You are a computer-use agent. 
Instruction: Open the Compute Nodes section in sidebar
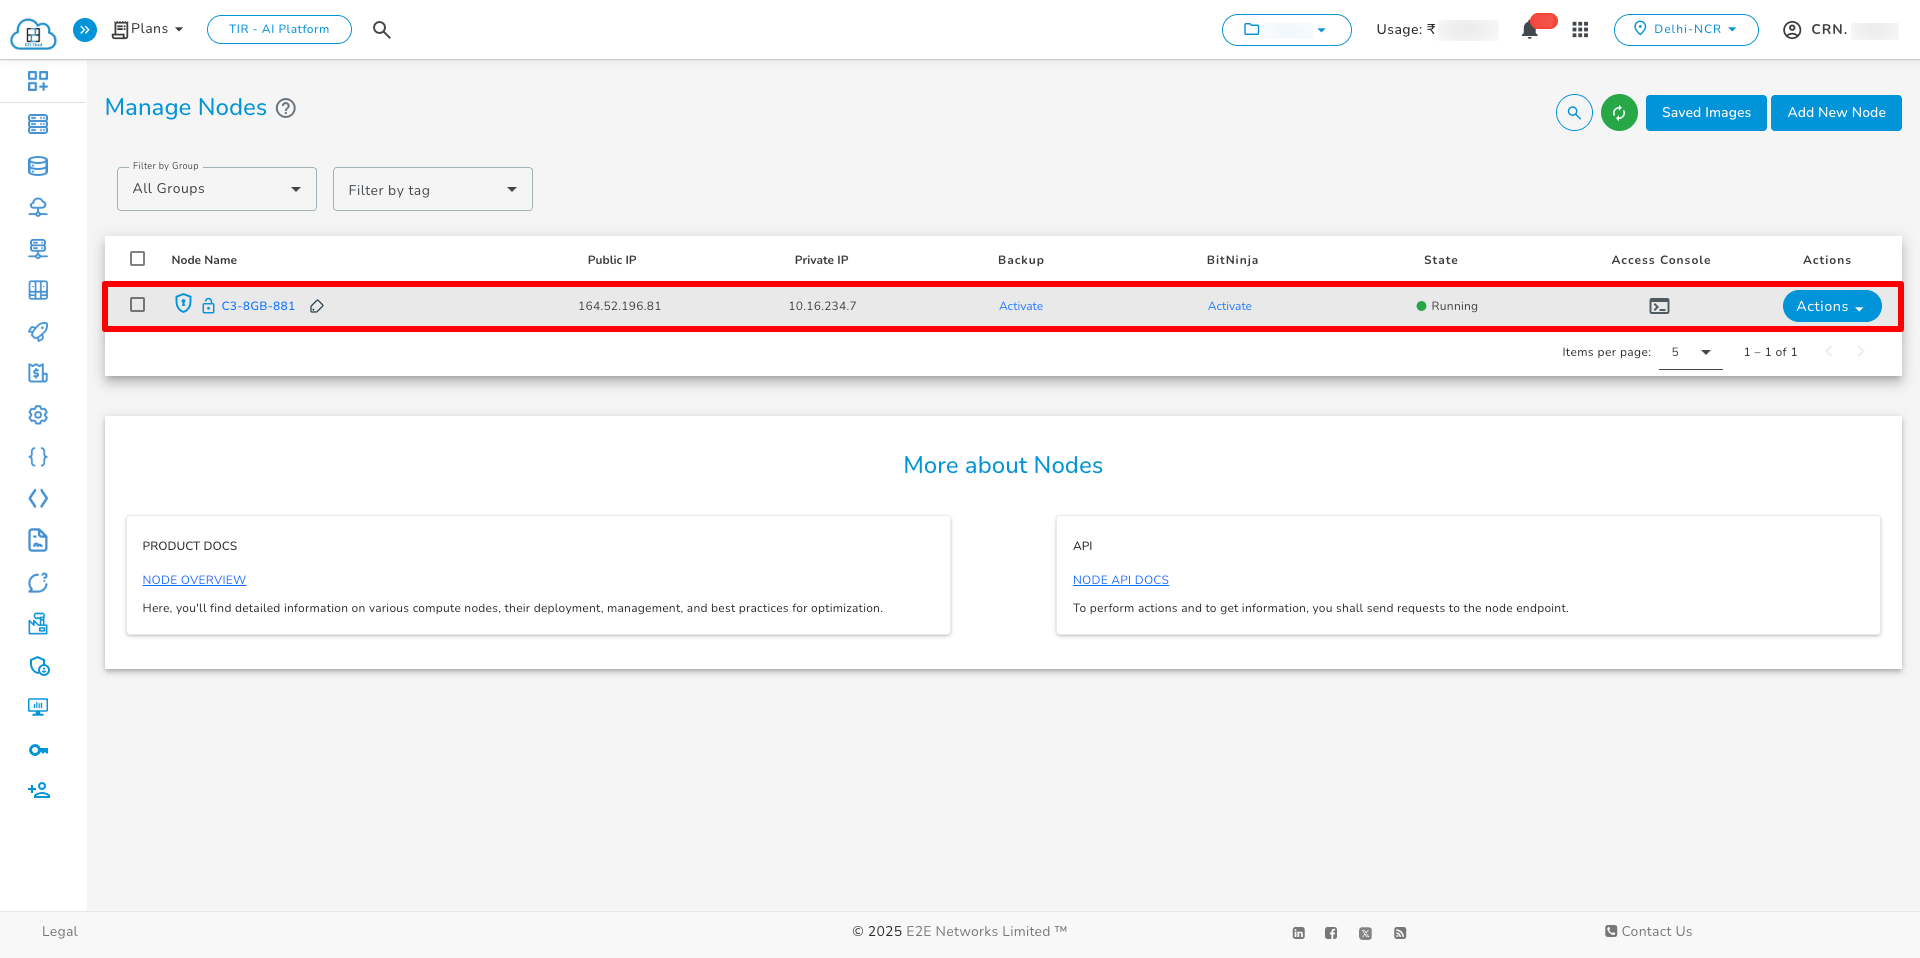38,124
